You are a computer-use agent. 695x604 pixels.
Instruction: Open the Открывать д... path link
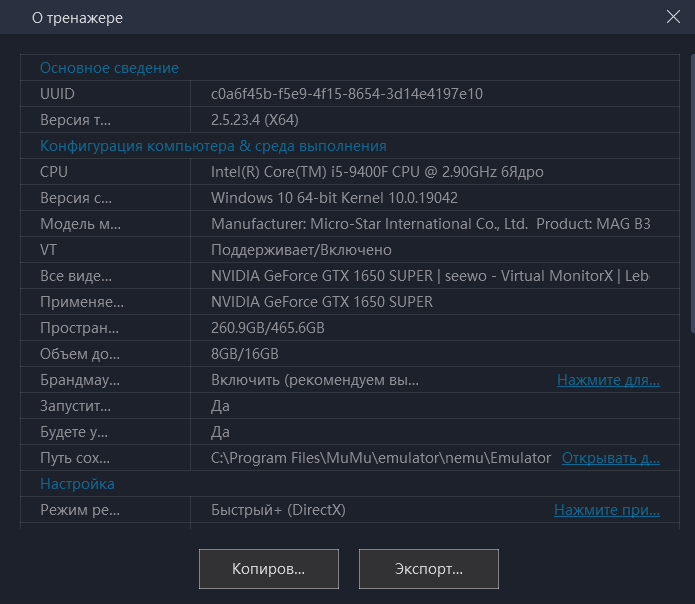pyautogui.click(x=611, y=458)
